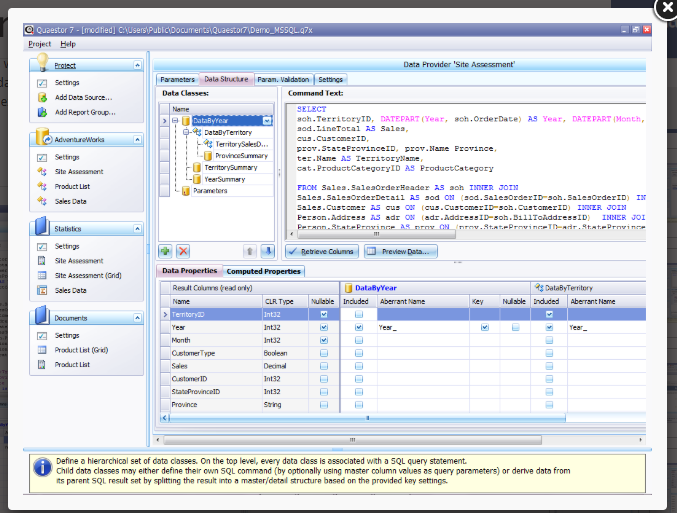Toggle DataByTerritory Included checkbox for TerritoryID row
Image resolution: width=677 pixels, height=513 pixels.
coord(549,314)
